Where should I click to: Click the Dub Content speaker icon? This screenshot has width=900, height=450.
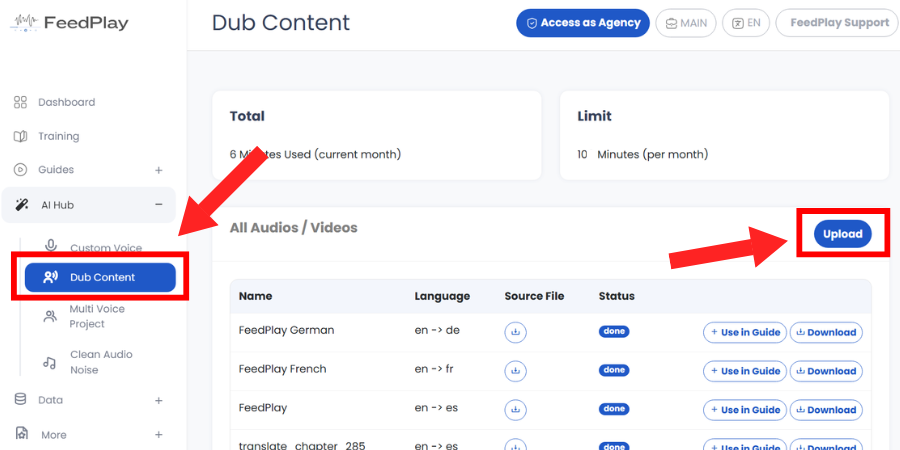pyautogui.click(x=51, y=277)
